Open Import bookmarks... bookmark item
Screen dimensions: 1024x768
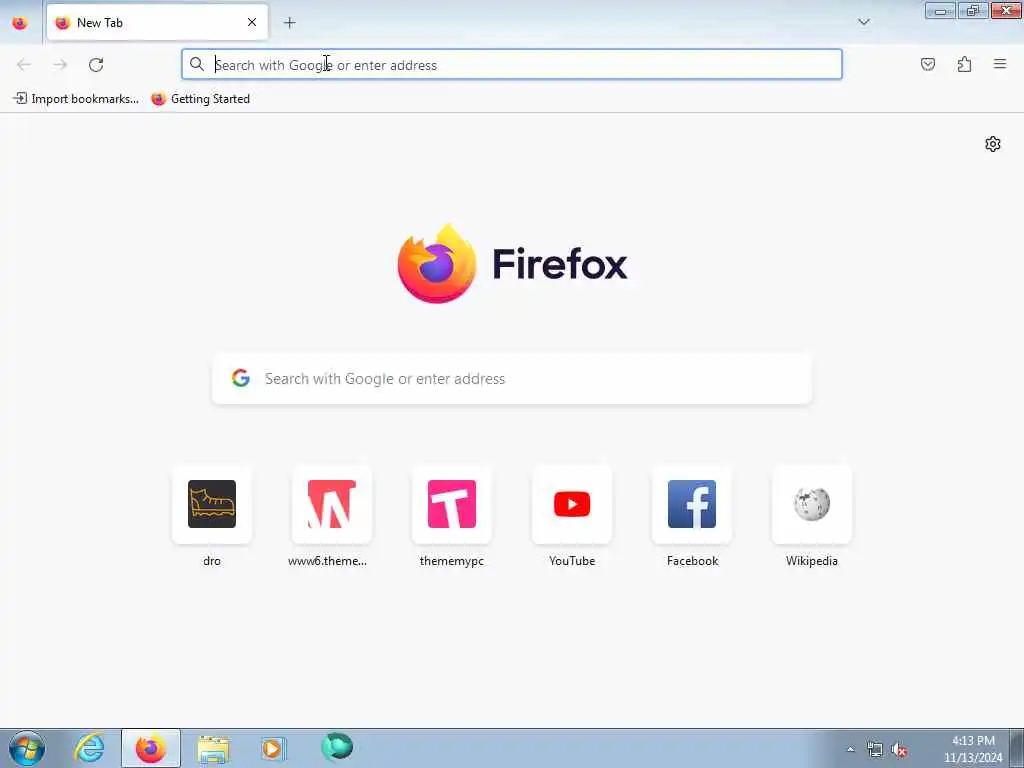(x=76, y=99)
